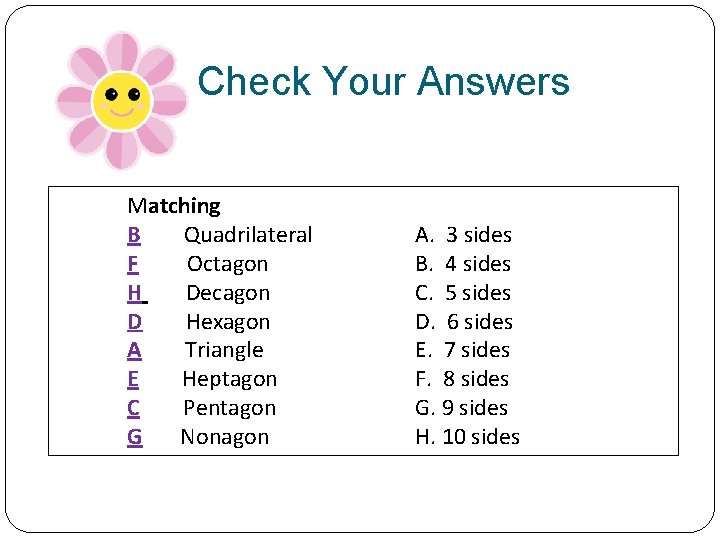Image resolution: width=720 pixels, height=540 pixels.
Task: Click underlined answer letter beside Octagon
Action: tap(133, 264)
